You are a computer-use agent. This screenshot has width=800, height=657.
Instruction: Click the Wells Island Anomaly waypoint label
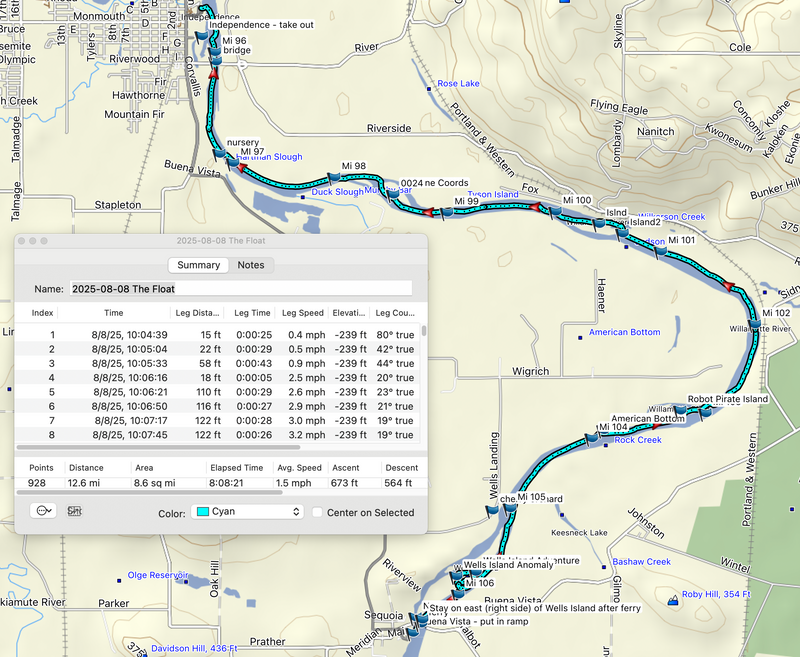coord(508,565)
